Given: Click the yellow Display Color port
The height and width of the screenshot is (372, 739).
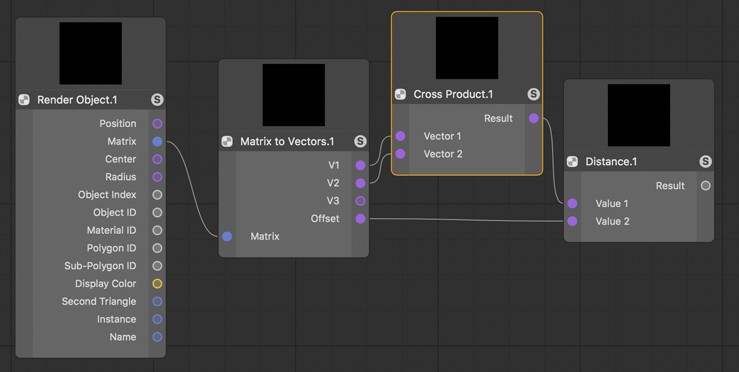Looking at the screenshot, I should [157, 284].
